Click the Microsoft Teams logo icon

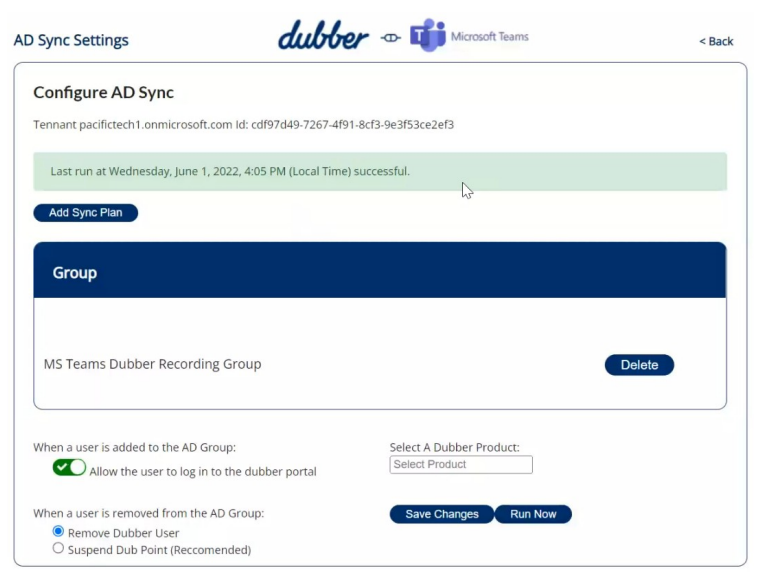427,35
